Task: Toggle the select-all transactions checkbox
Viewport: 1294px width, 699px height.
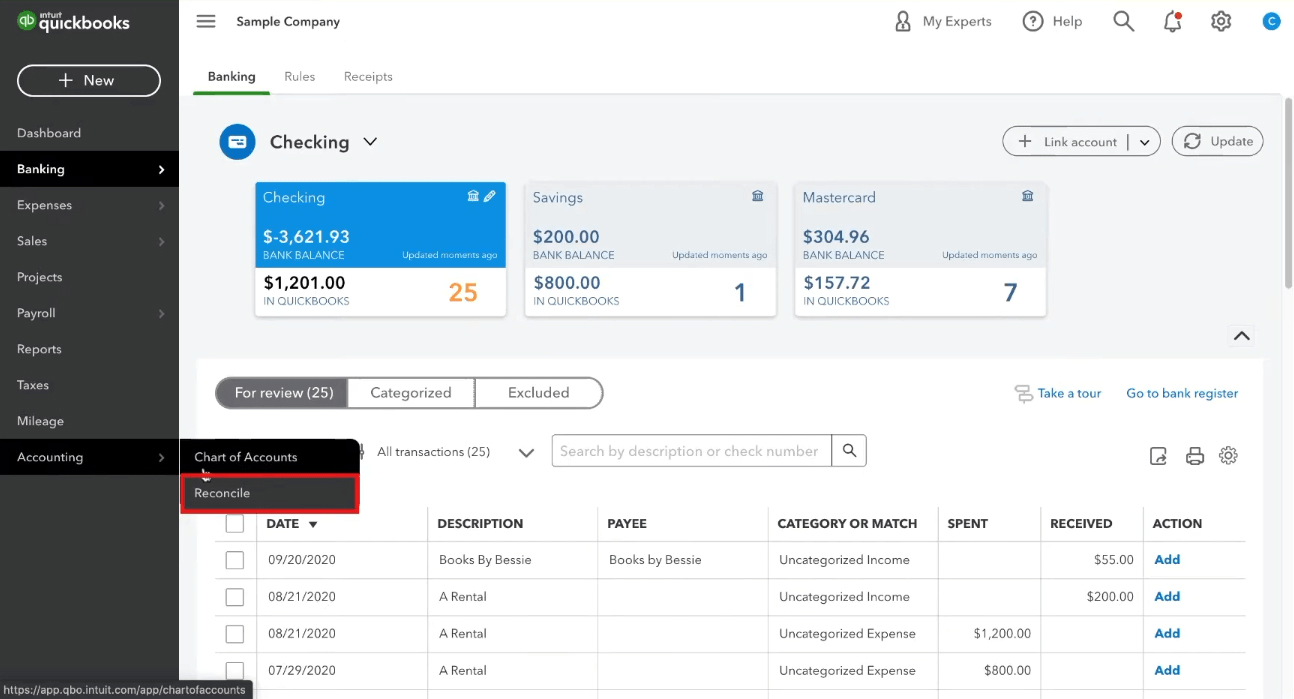Action: [235, 523]
